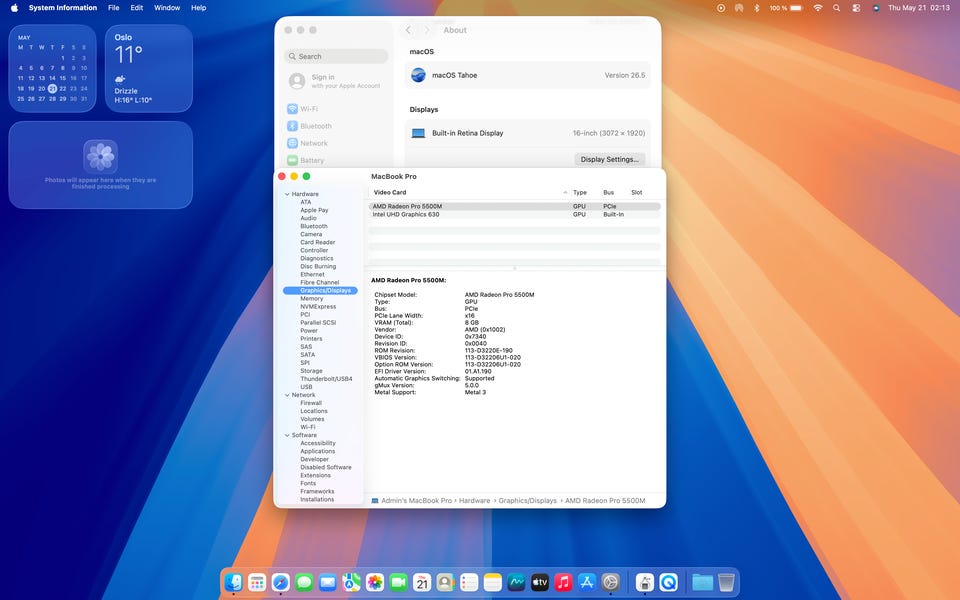960x600 pixels.
Task: Select Firewall under Network in sidebar
Action: tap(311, 403)
